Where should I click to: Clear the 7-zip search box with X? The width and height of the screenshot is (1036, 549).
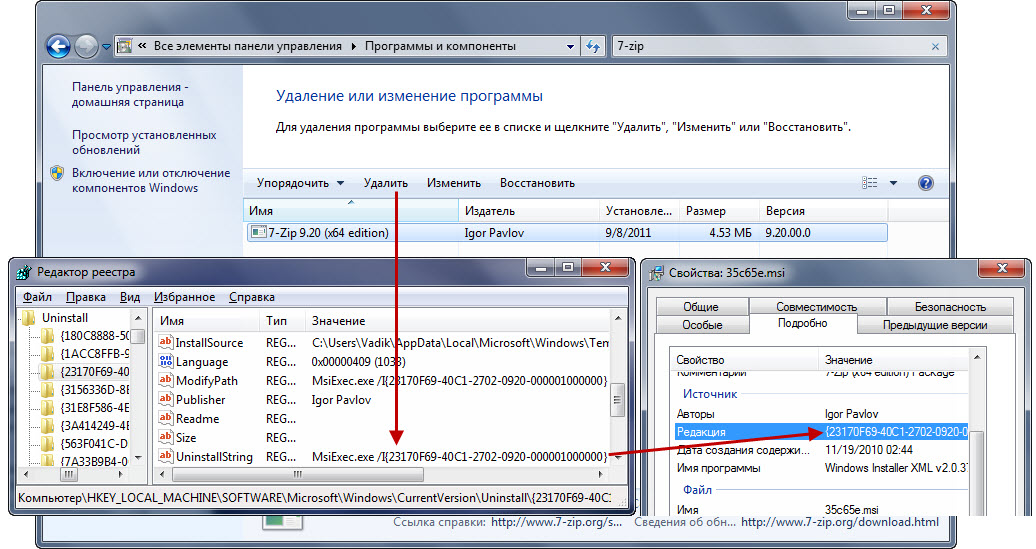pyautogui.click(x=935, y=47)
